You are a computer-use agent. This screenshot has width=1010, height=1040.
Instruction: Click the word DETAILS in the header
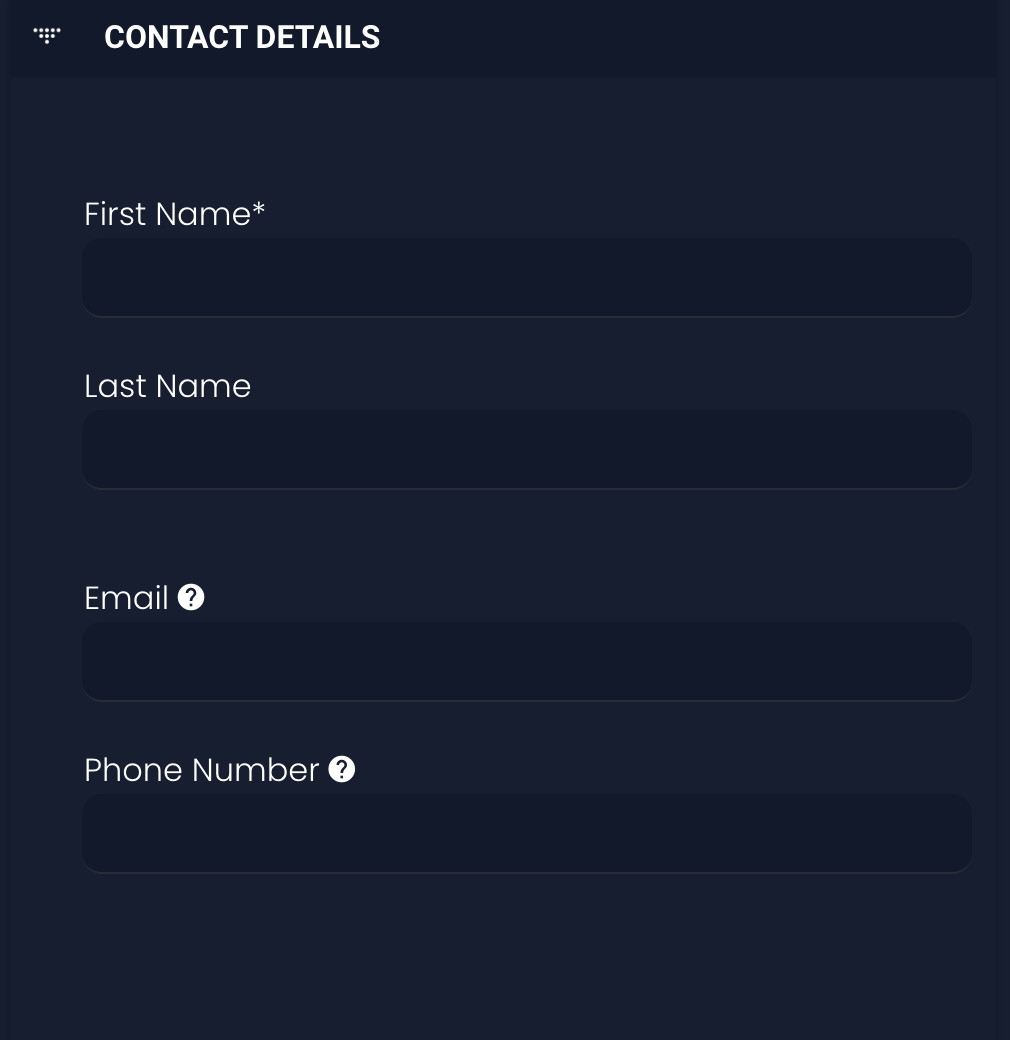click(x=317, y=37)
